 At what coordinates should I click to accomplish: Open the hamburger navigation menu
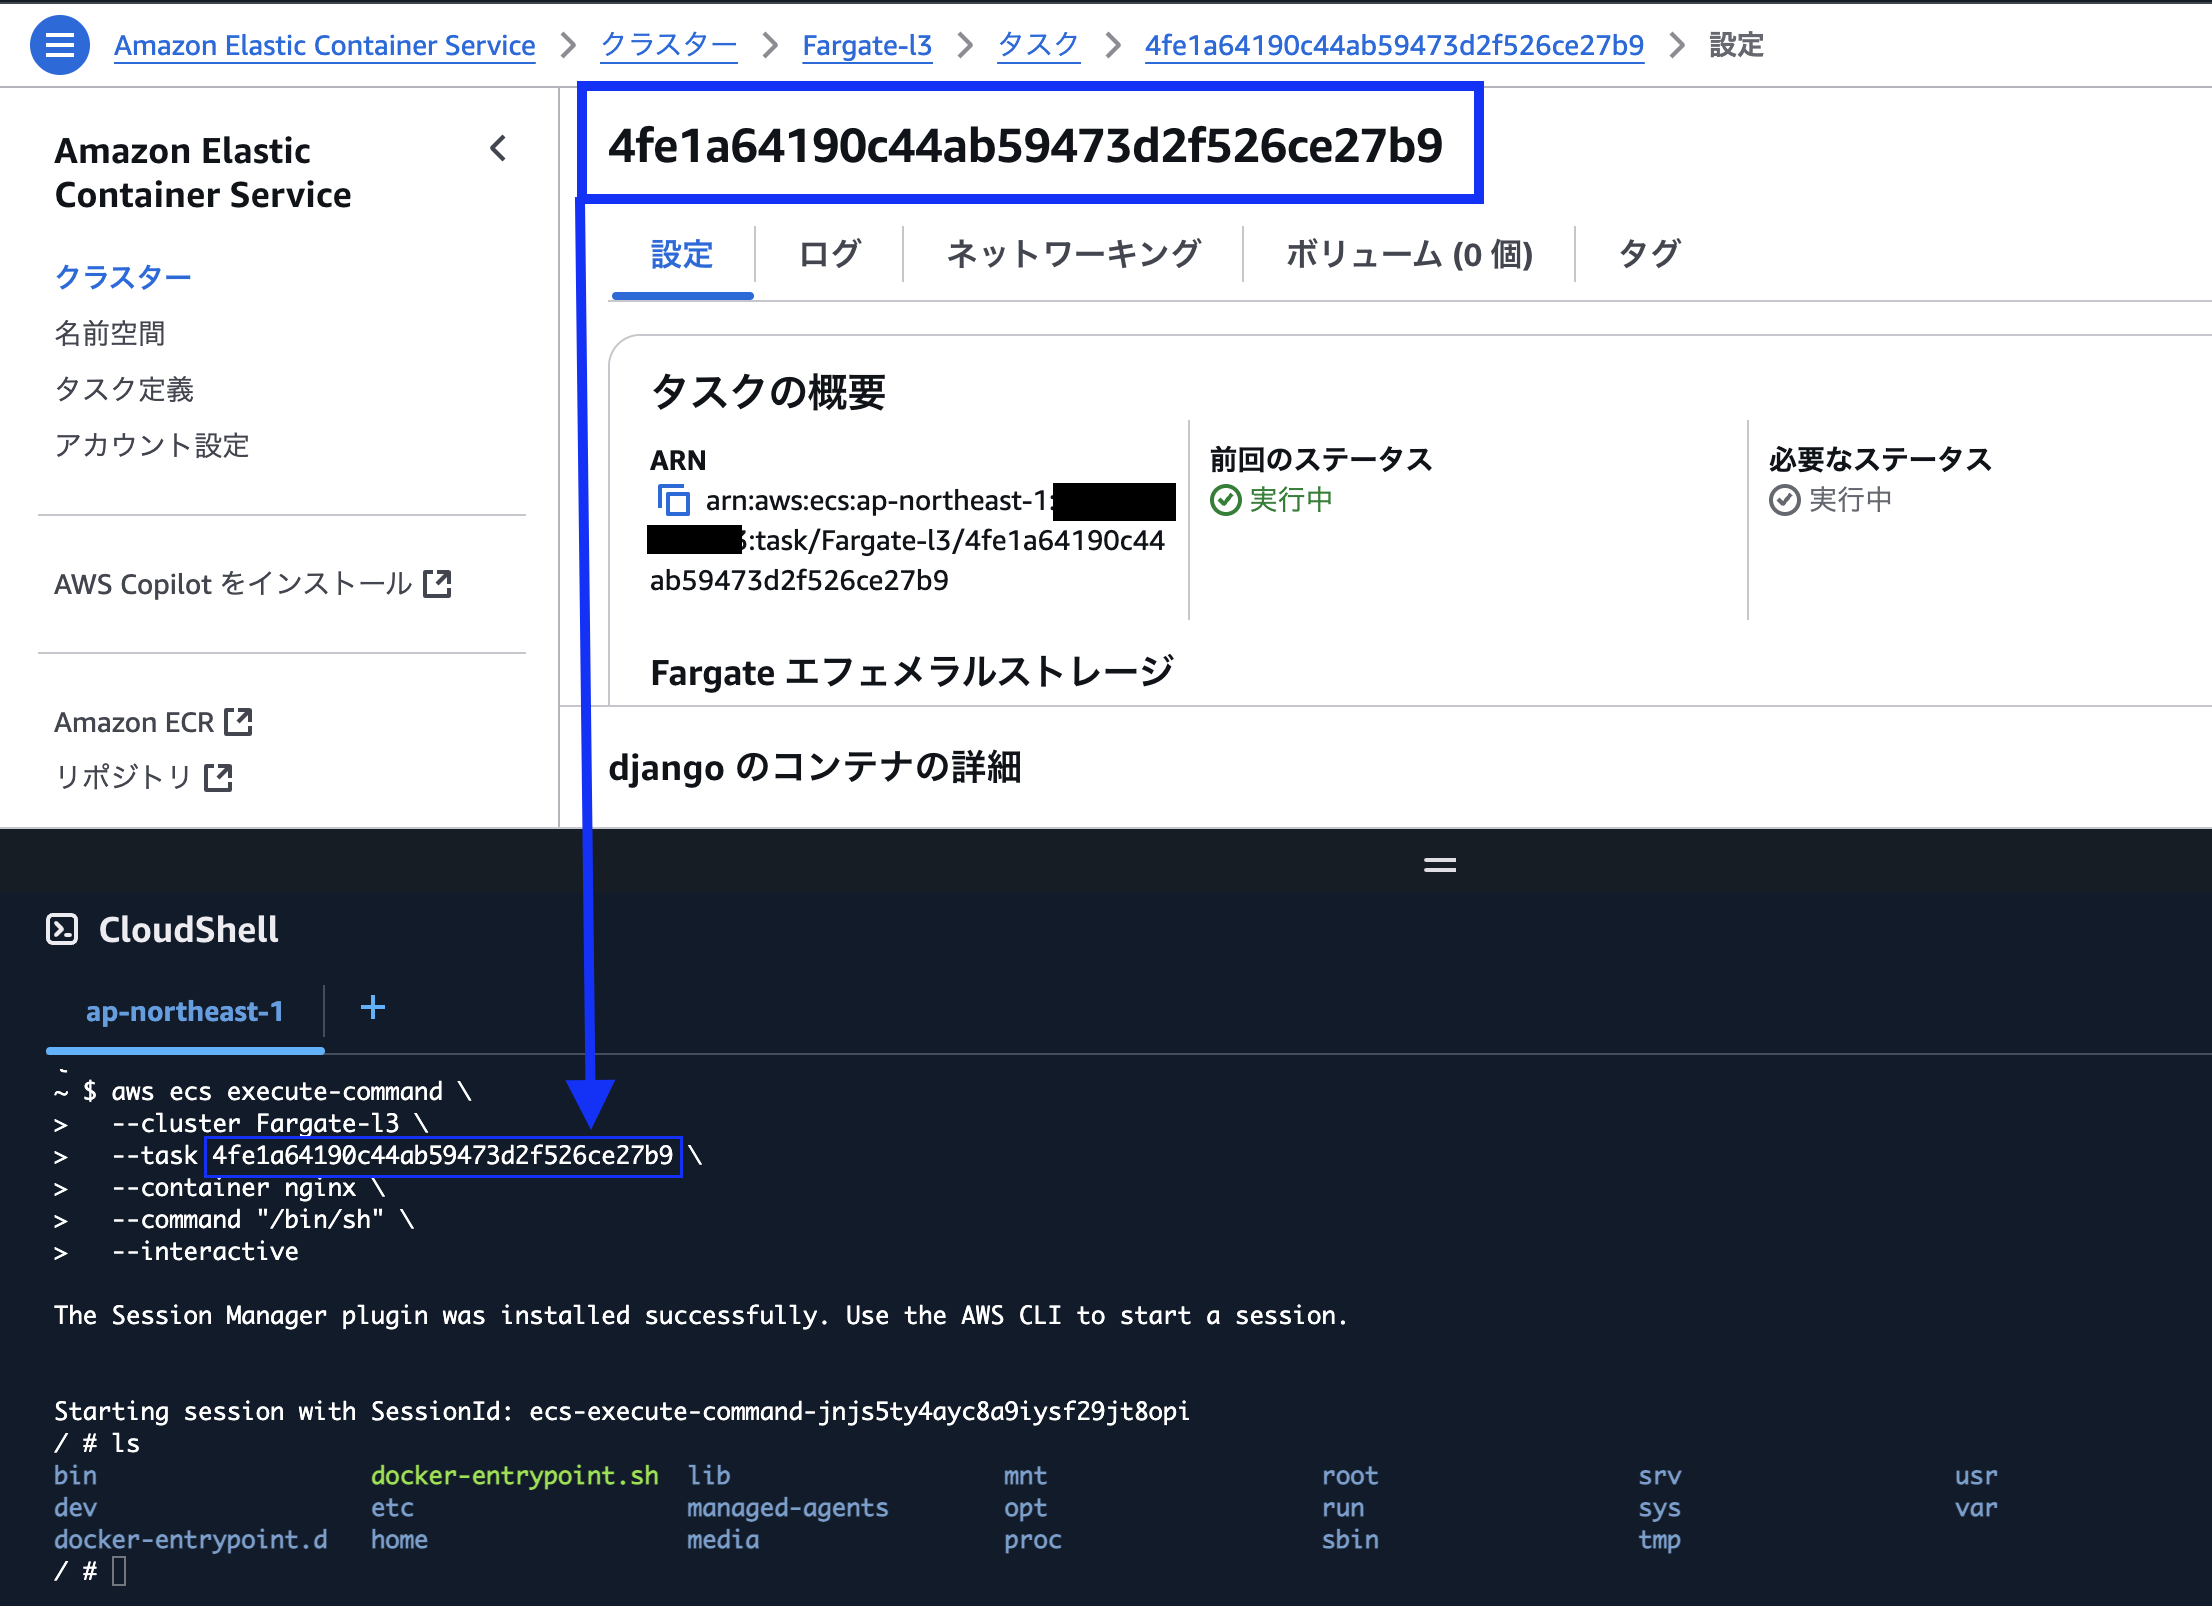pos(59,44)
